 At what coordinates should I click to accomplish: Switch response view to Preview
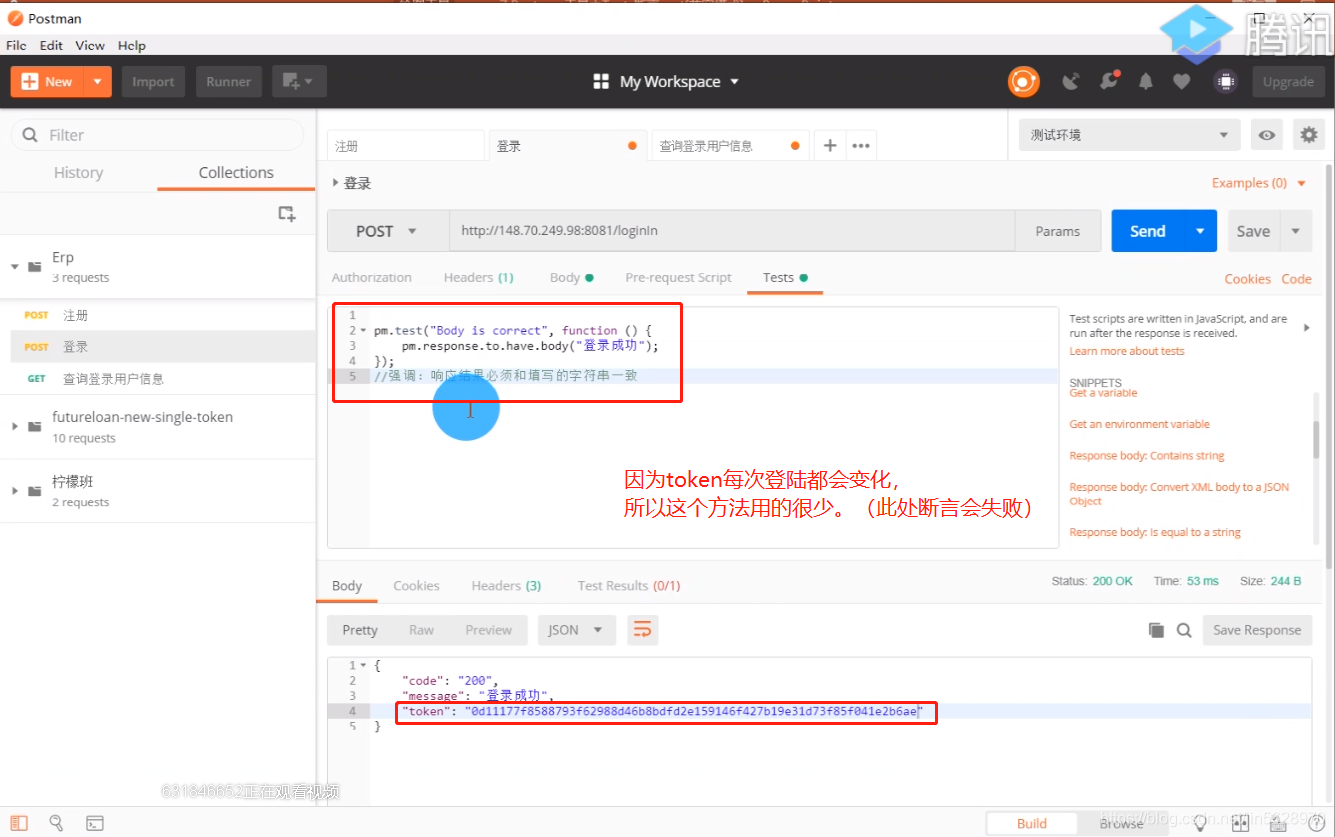point(489,630)
